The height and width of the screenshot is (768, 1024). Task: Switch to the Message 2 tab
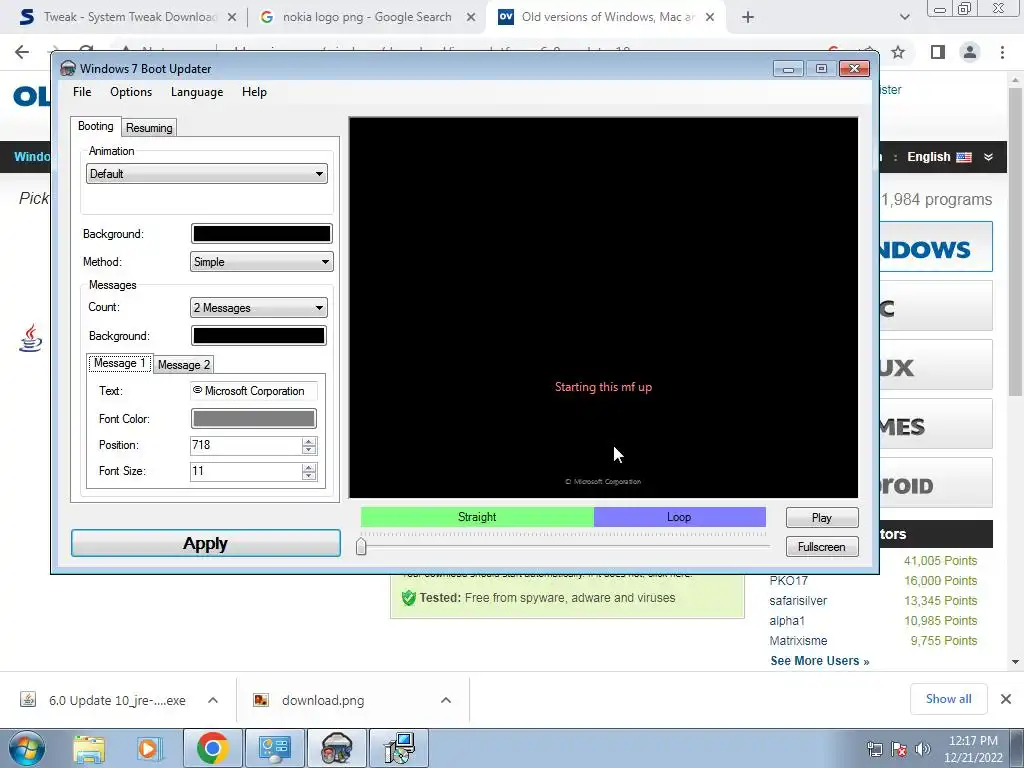(x=184, y=365)
